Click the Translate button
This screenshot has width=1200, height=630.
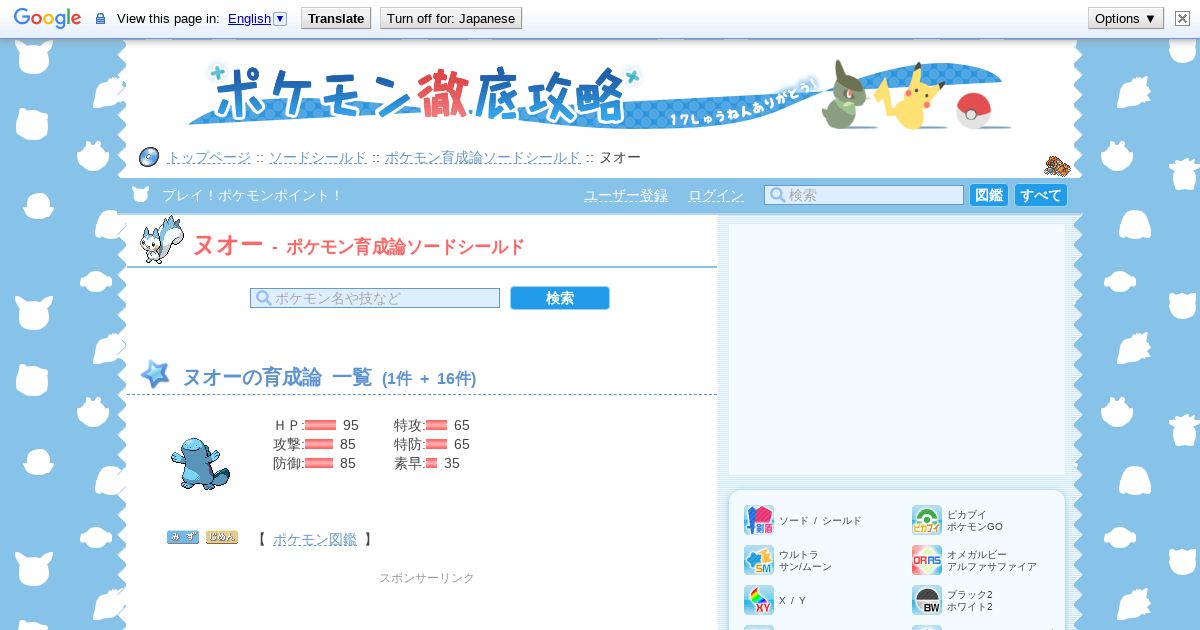coord(336,18)
